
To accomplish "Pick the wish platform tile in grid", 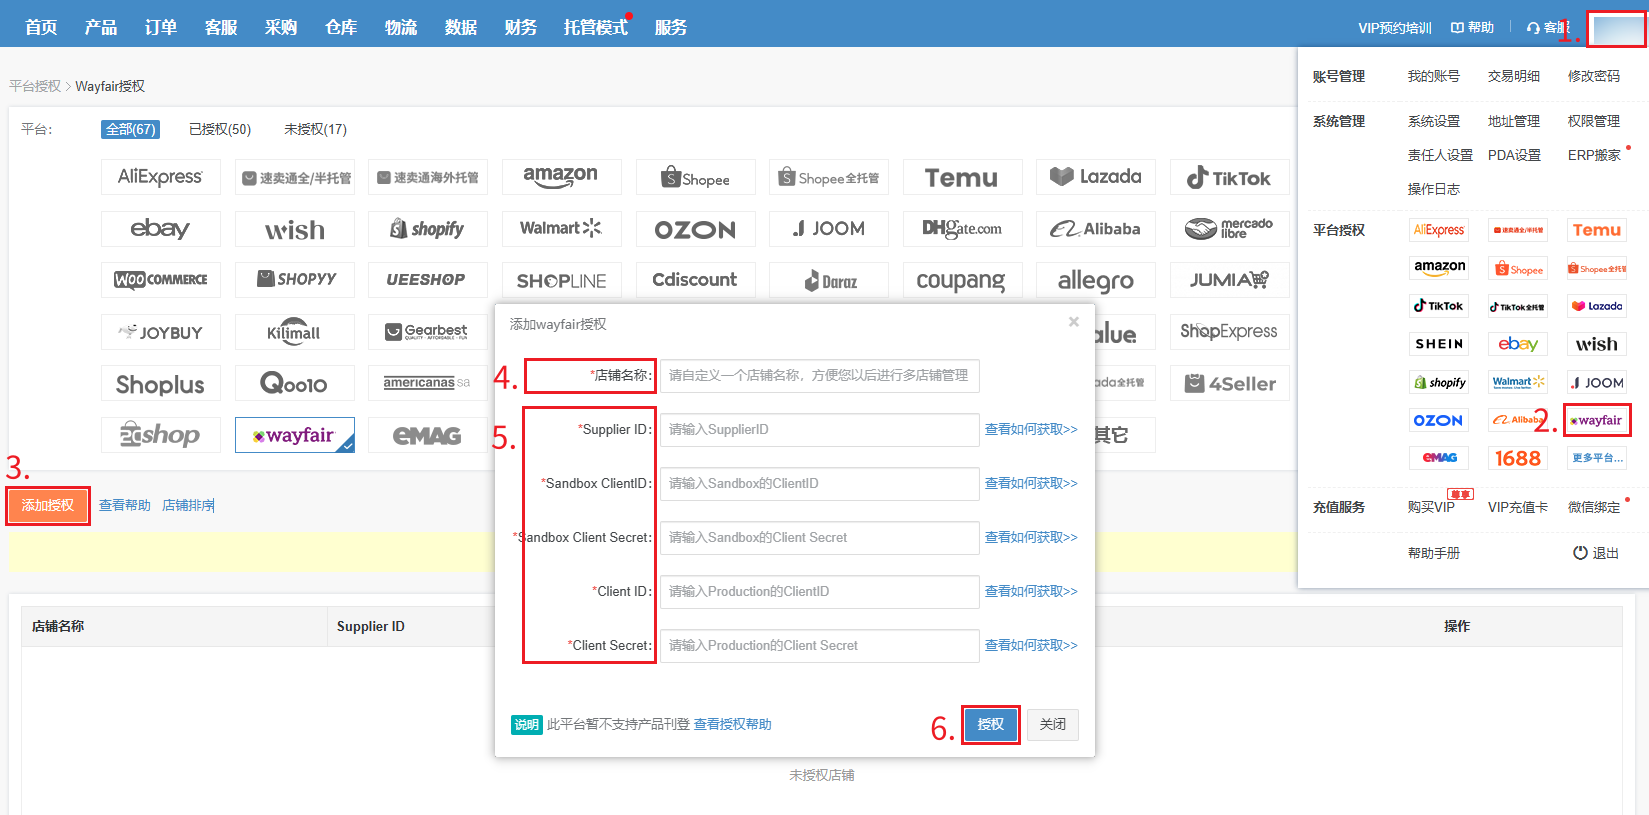I will [x=294, y=229].
